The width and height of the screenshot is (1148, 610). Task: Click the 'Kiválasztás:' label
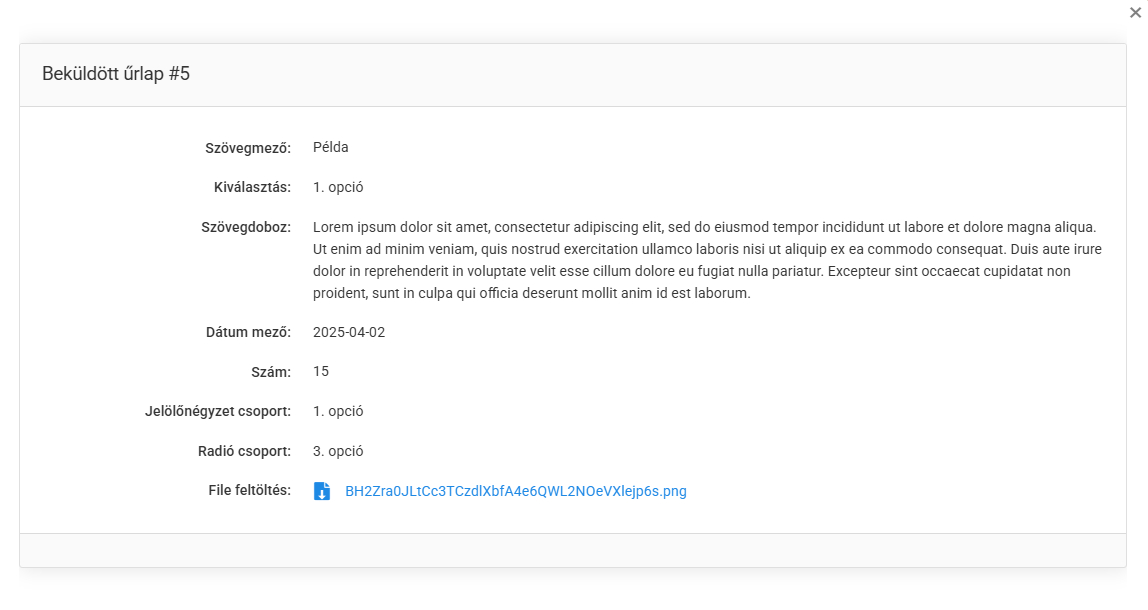click(252, 187)
